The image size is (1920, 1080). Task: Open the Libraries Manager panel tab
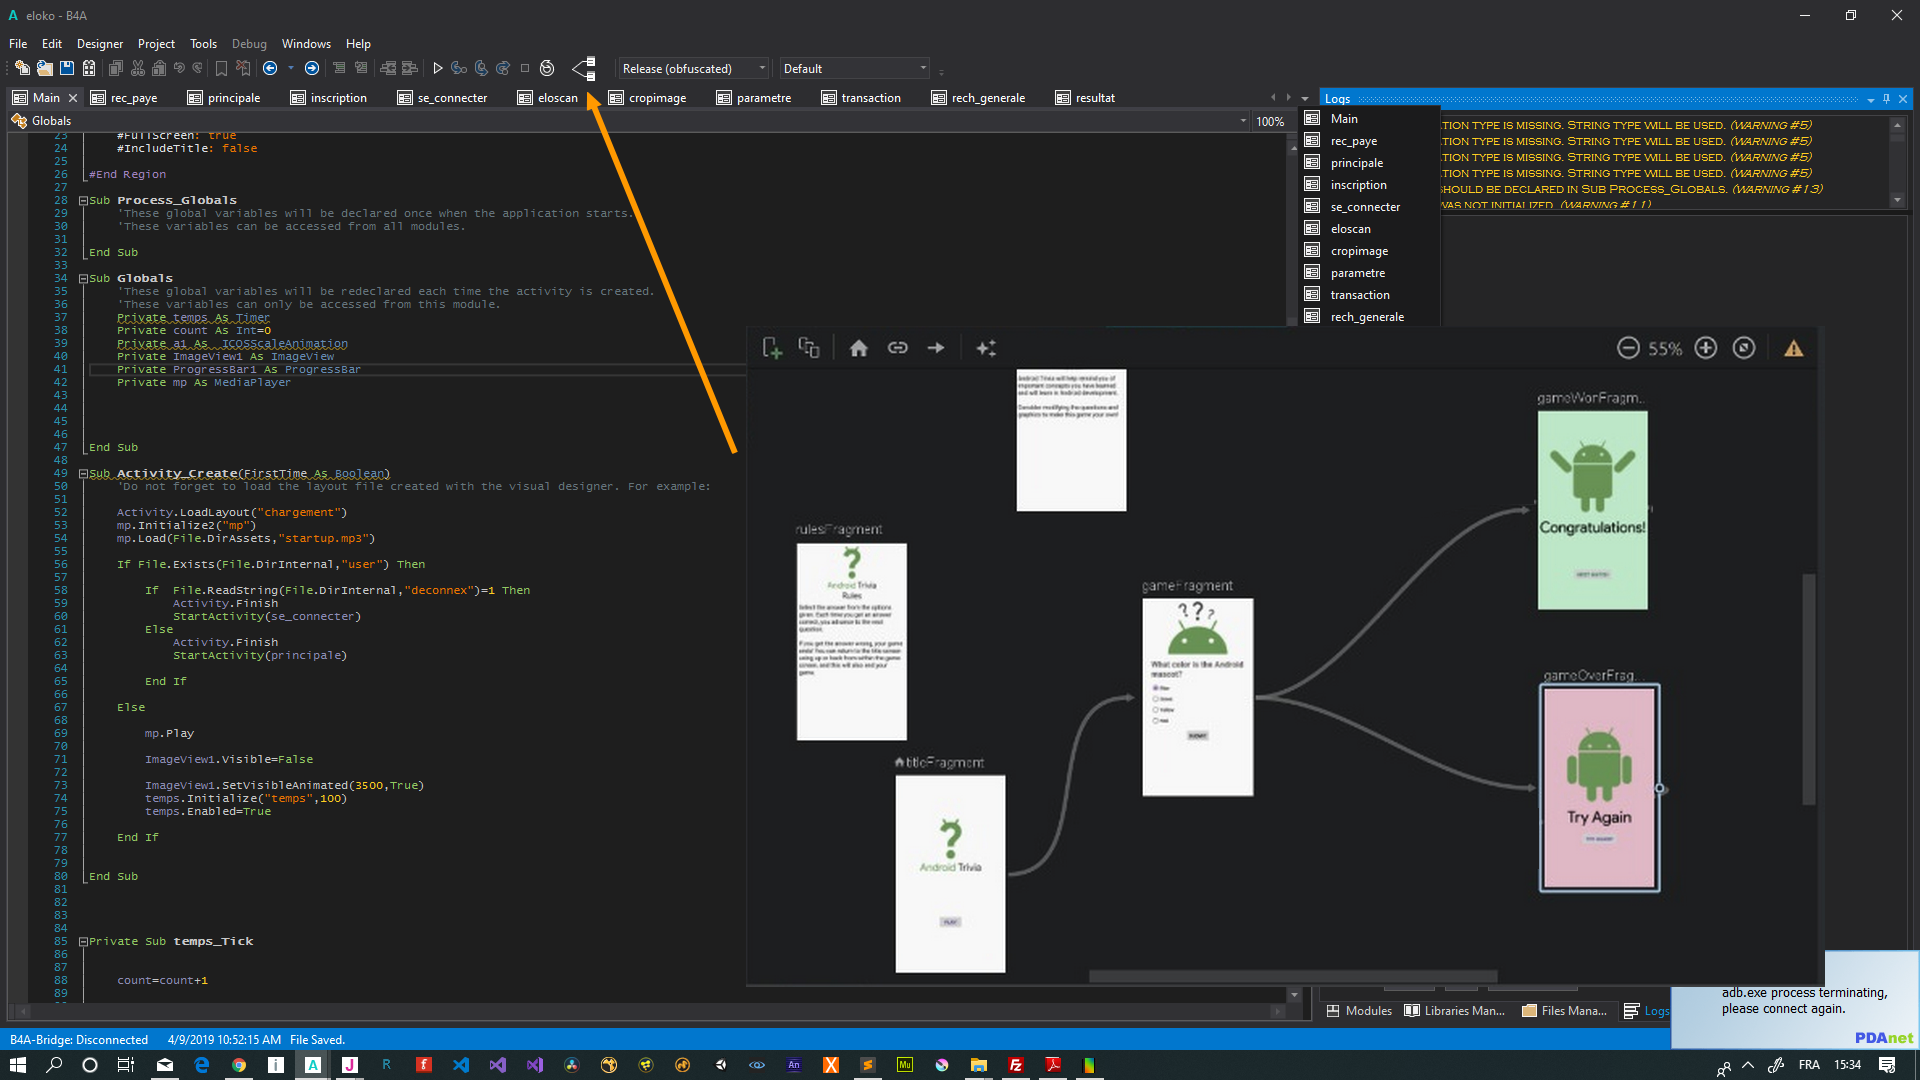[1455, 1011]
